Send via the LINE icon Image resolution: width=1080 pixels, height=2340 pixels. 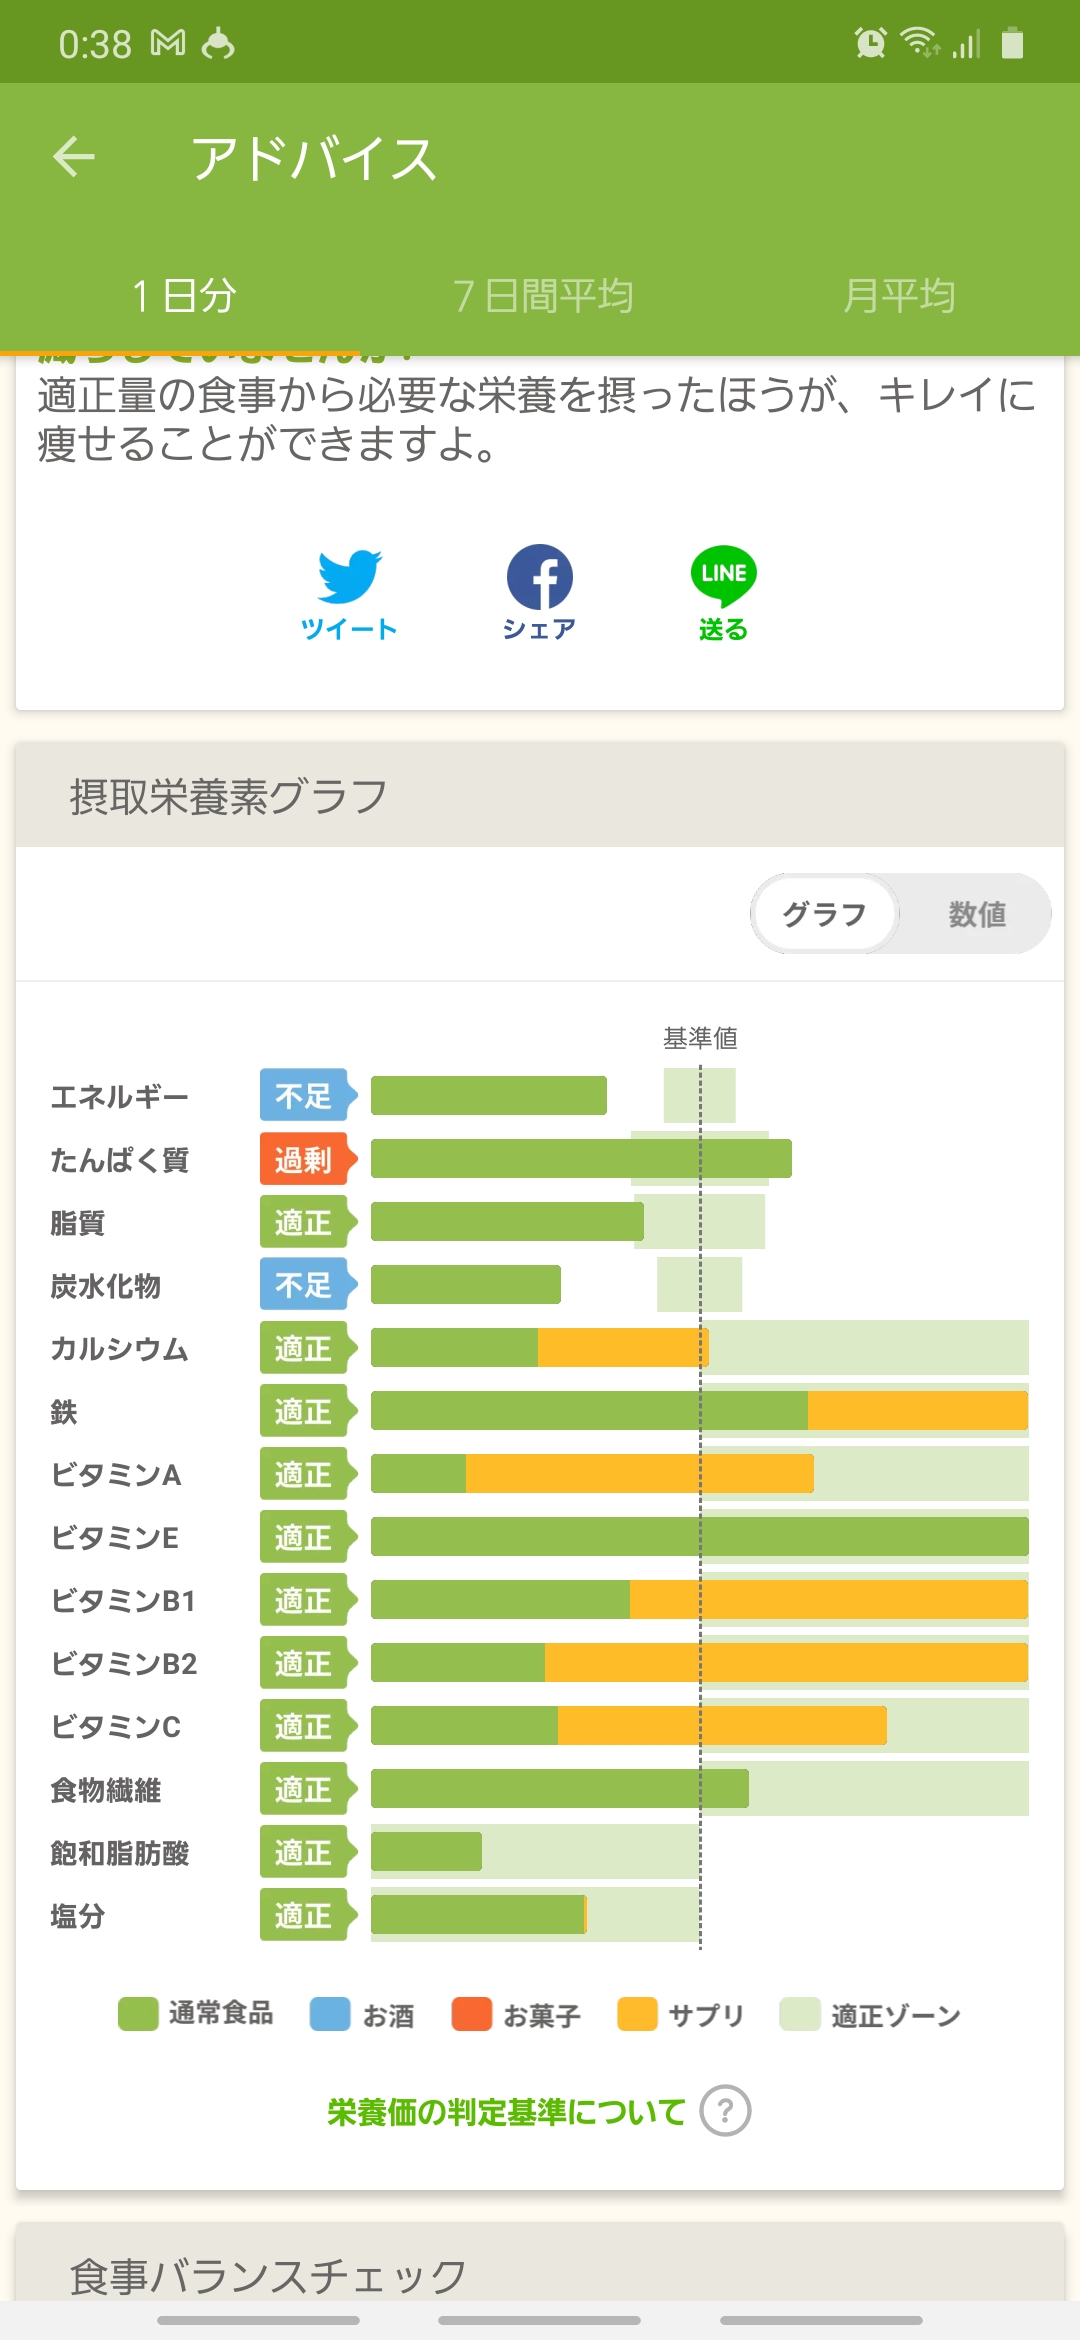click(x=723, y=576)
